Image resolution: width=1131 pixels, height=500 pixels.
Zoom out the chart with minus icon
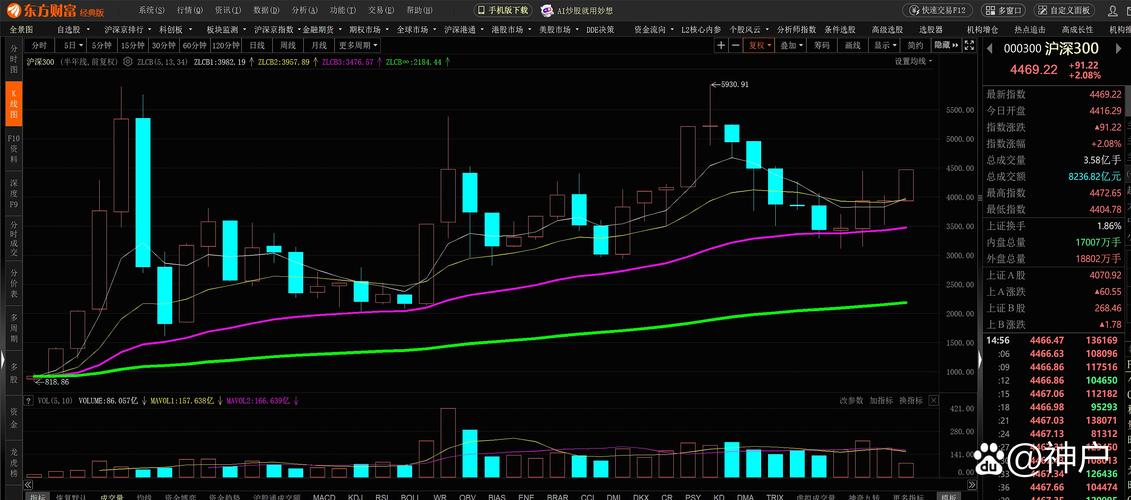(x=735, y=45)
